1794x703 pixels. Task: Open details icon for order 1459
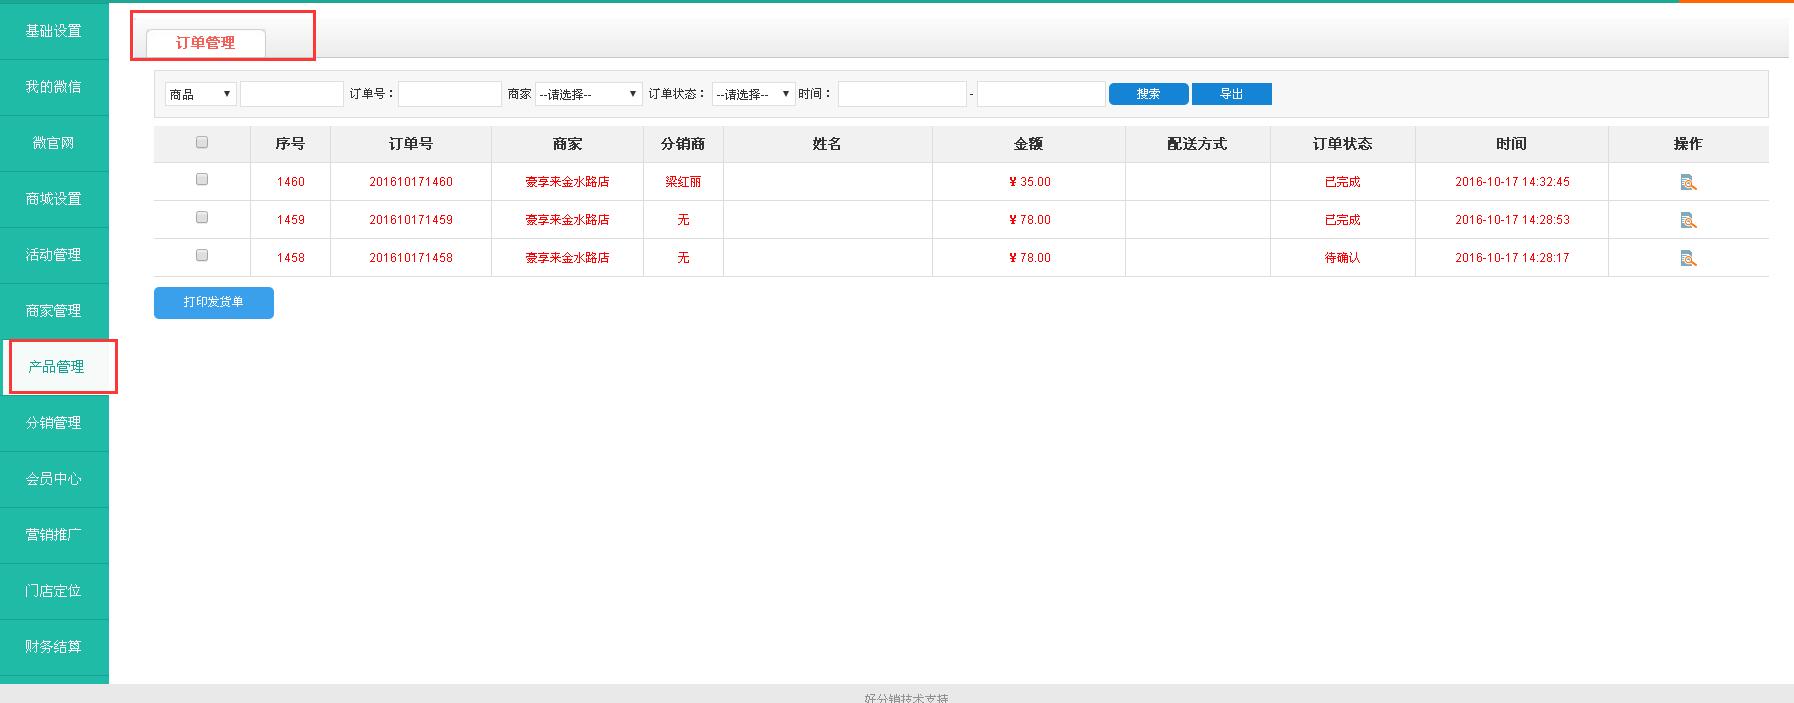1688,220
